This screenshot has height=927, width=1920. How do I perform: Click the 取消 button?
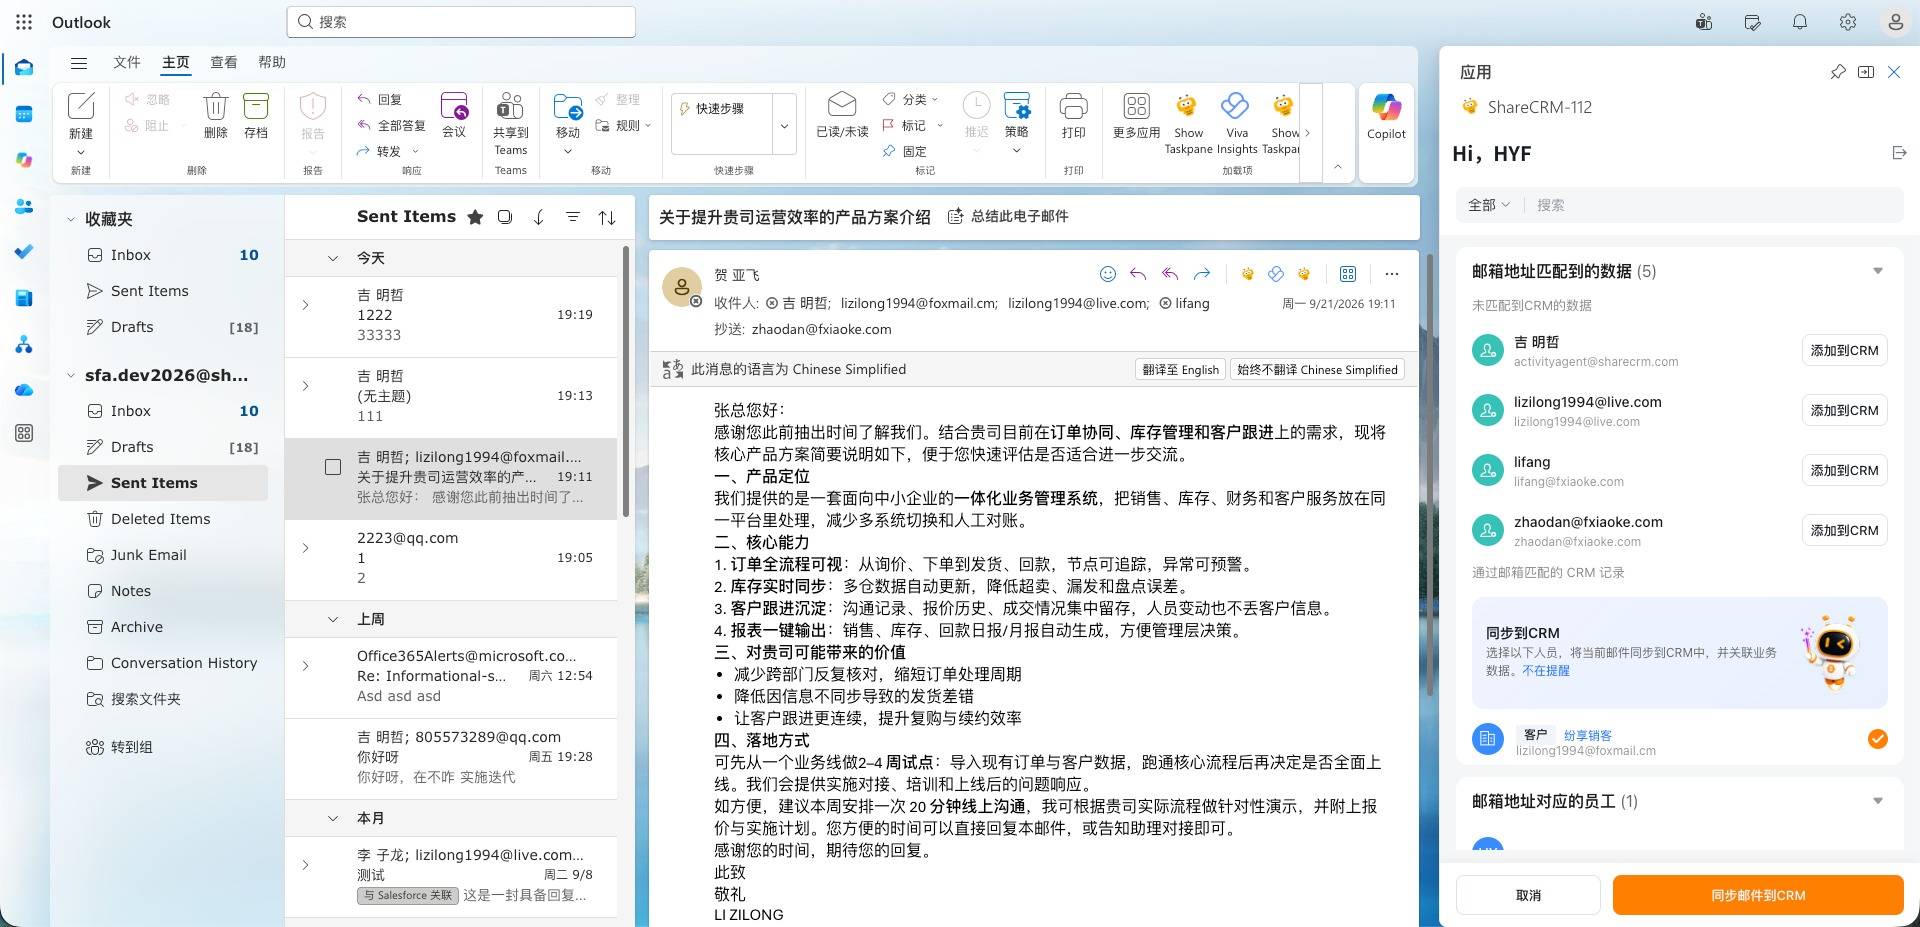pos(1528,895)
